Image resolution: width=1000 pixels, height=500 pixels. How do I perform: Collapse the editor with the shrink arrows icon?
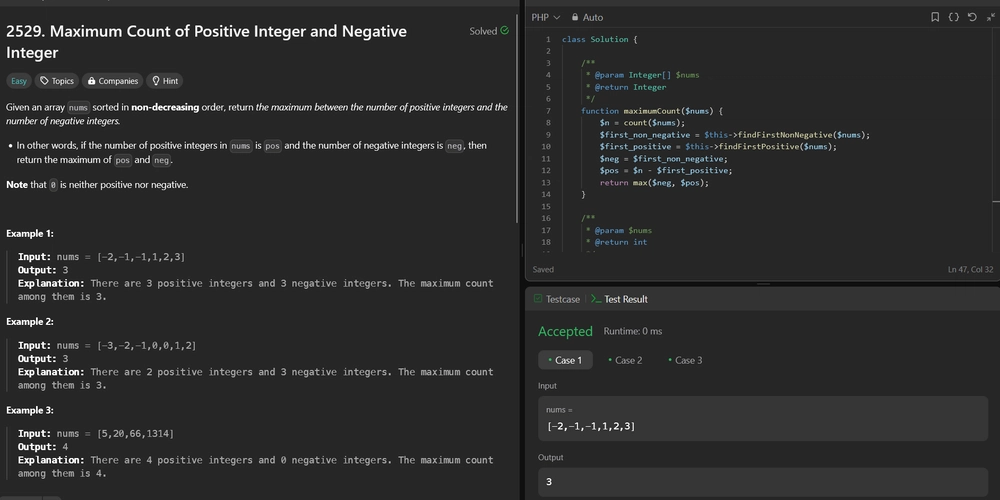tap(990, 17)
